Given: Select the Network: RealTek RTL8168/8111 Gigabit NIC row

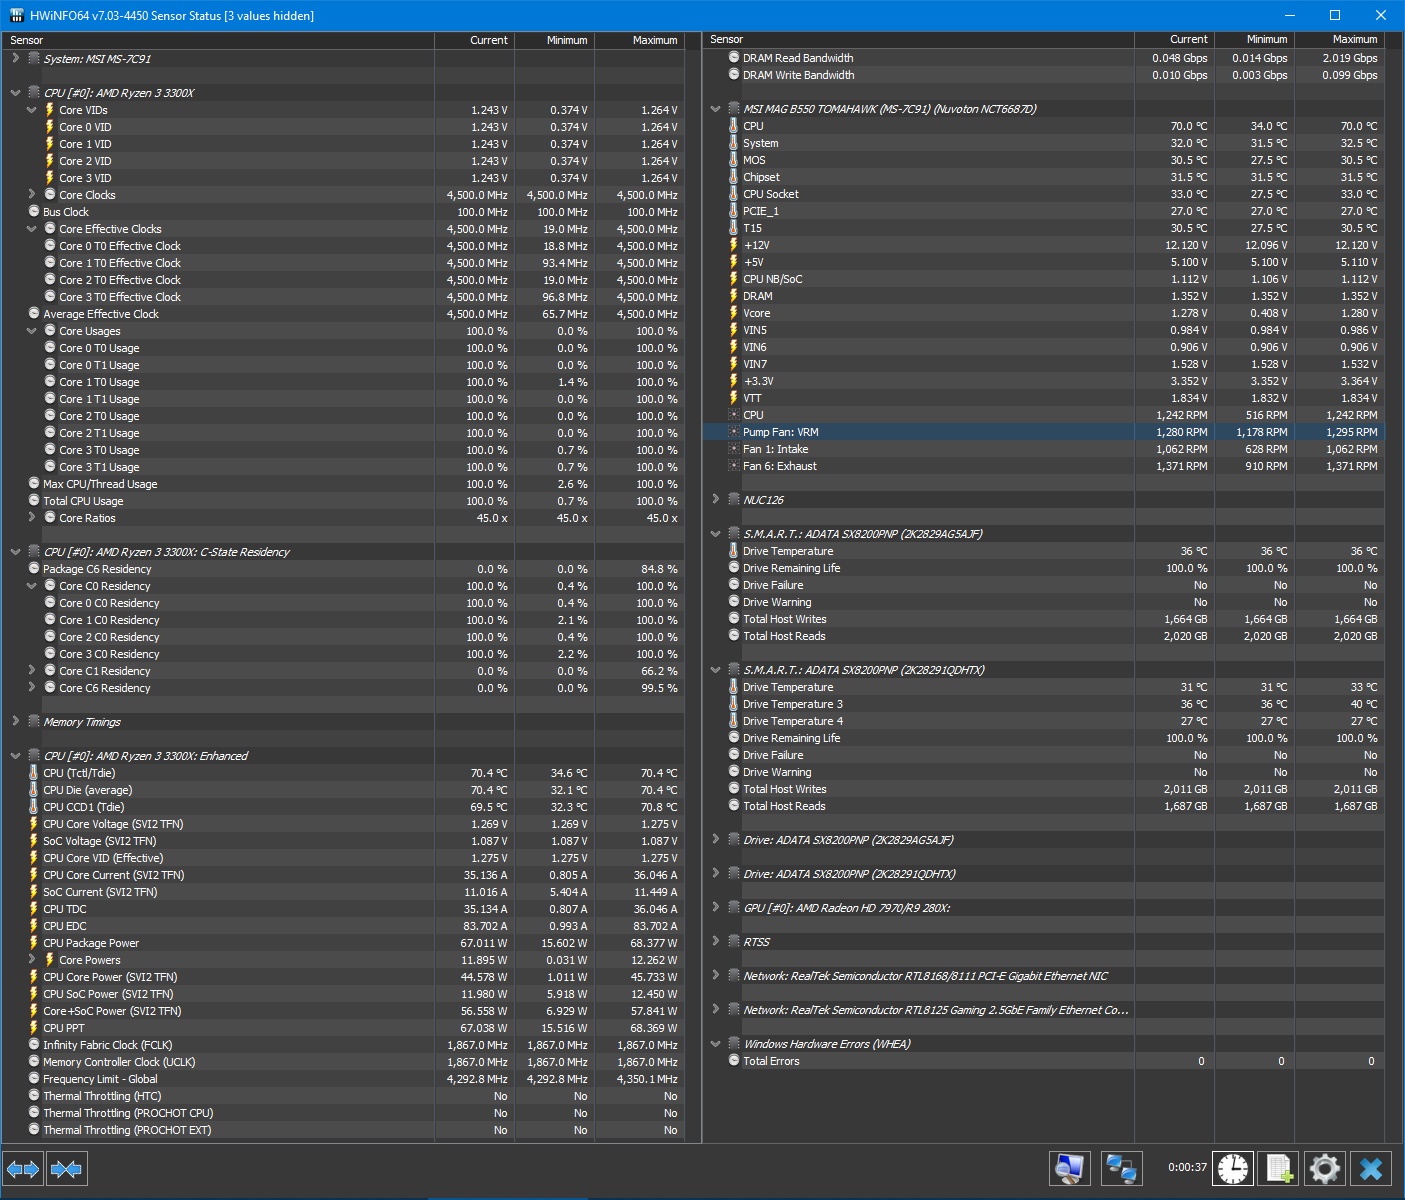Looking at the screenshot, I should [x=1044, y=976].
